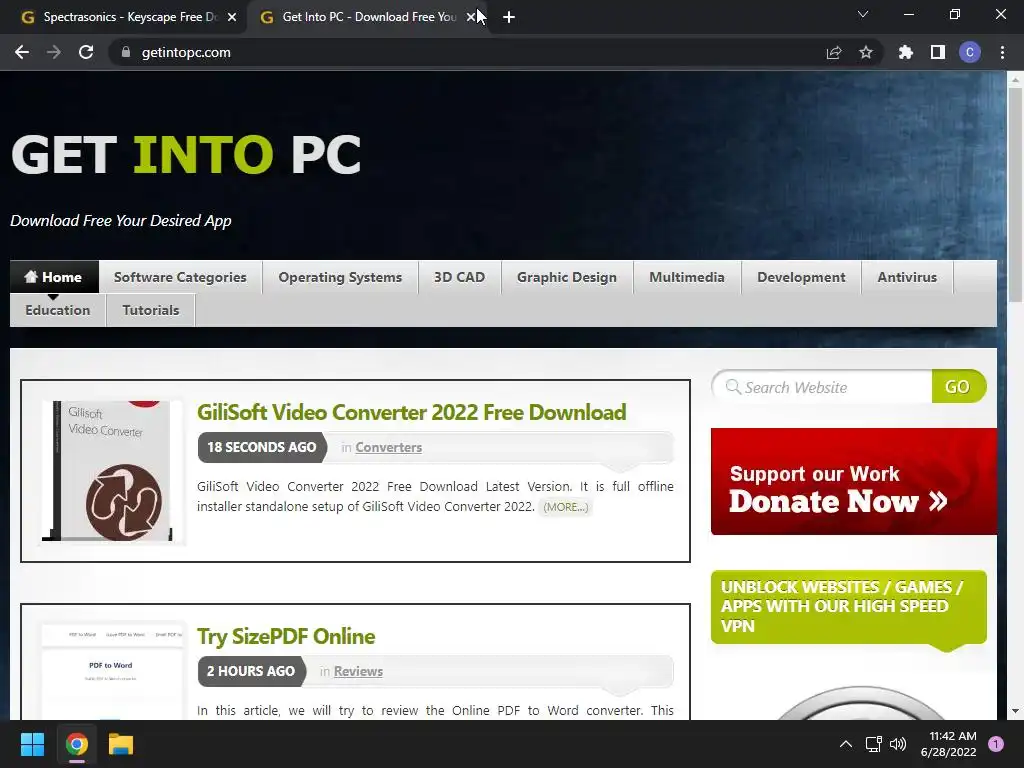The image size is (1024, 768).
Task: Open the Converters category link
Action: click(x=389, y=447)
